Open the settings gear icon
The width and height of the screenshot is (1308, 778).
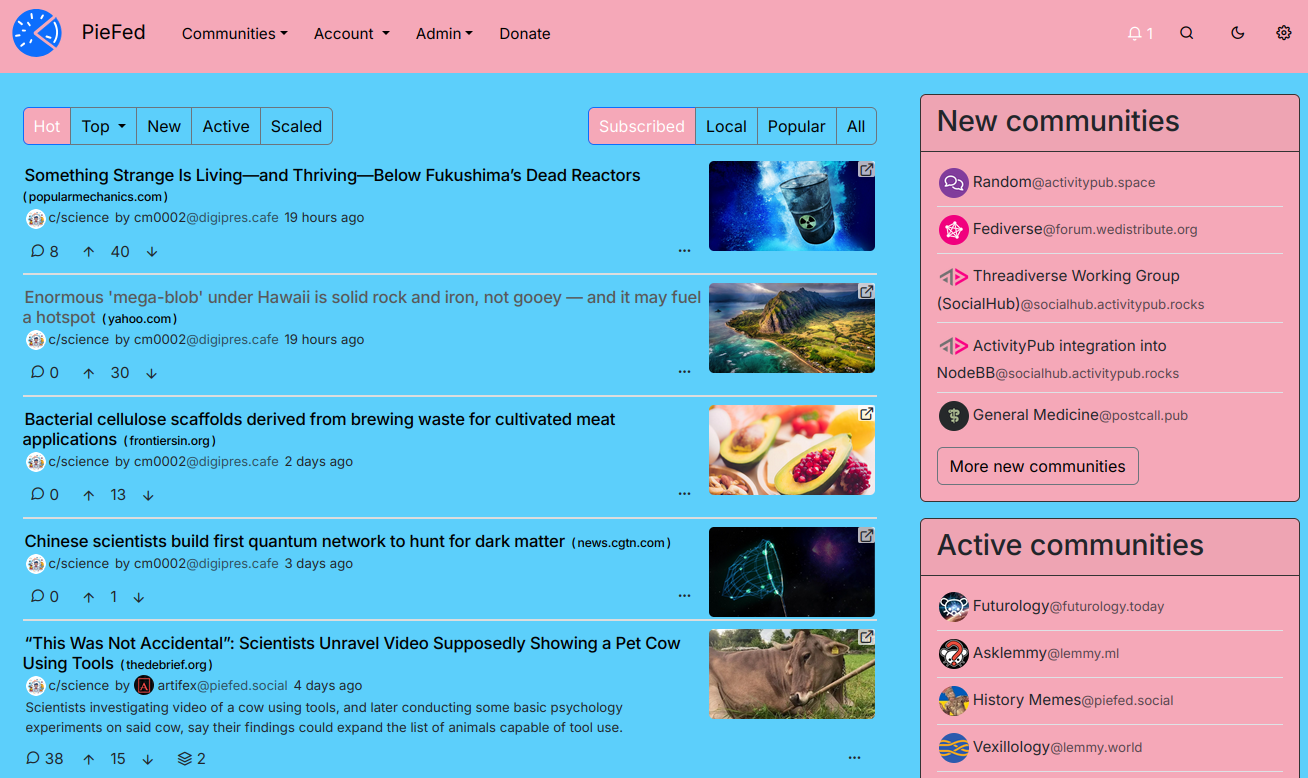point(1284,33)
